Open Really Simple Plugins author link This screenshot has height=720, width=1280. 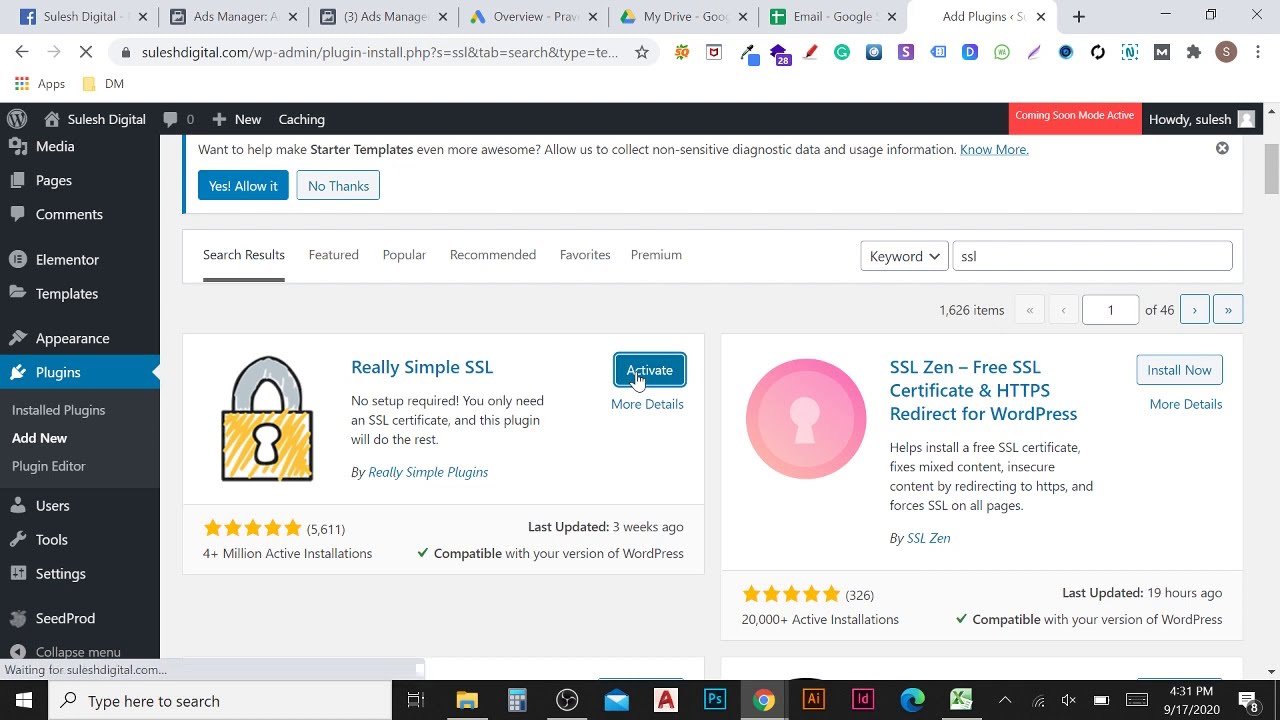click(428, 472)
